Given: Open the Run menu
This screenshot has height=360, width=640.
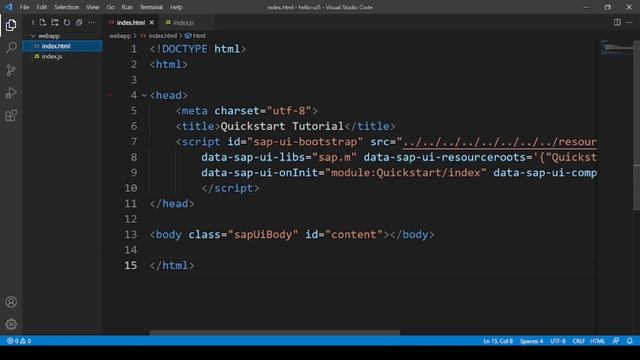Looking at the screenshot, I should point(127,7).
